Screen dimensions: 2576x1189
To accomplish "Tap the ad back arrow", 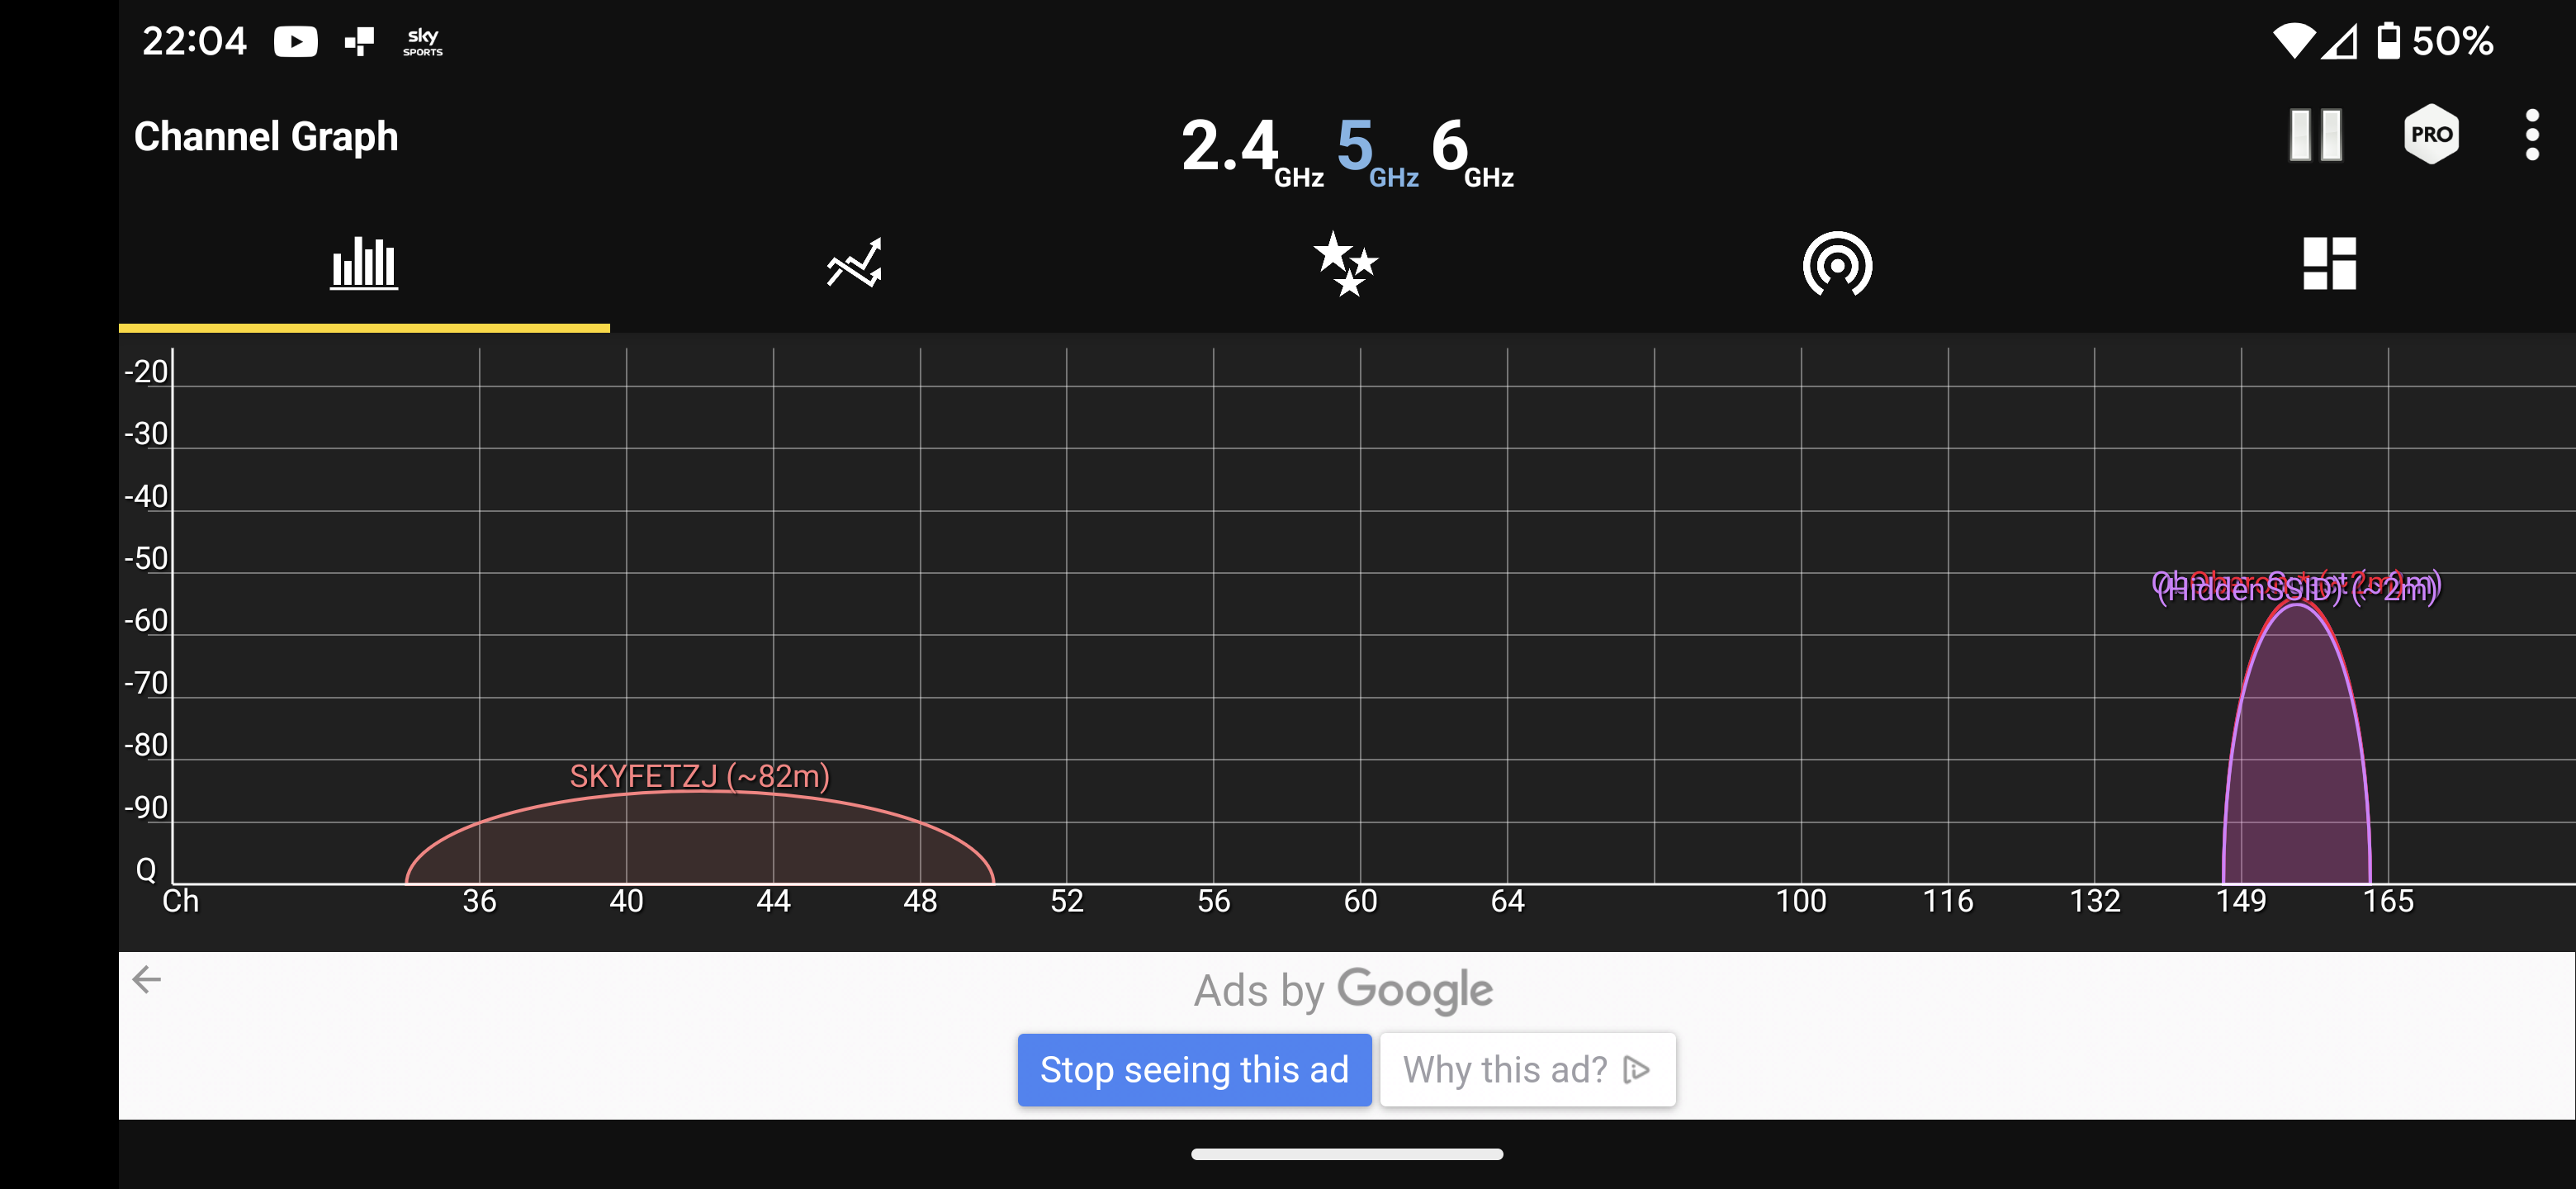I will (147, 979).
